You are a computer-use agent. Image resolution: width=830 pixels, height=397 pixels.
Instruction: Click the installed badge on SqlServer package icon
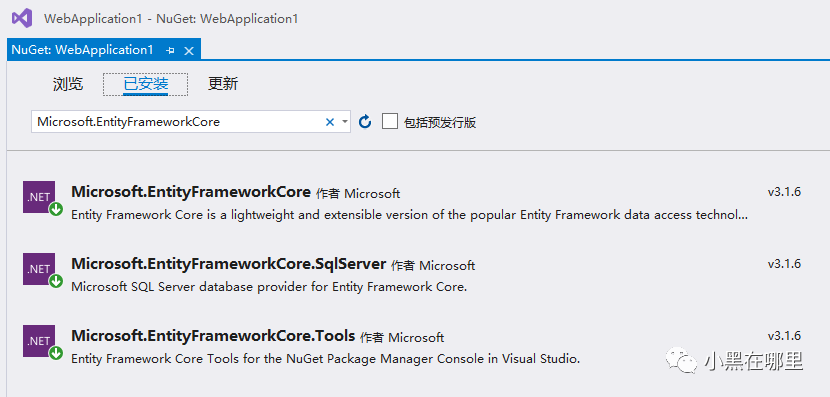pyautogui.click(x=56, y=281)
